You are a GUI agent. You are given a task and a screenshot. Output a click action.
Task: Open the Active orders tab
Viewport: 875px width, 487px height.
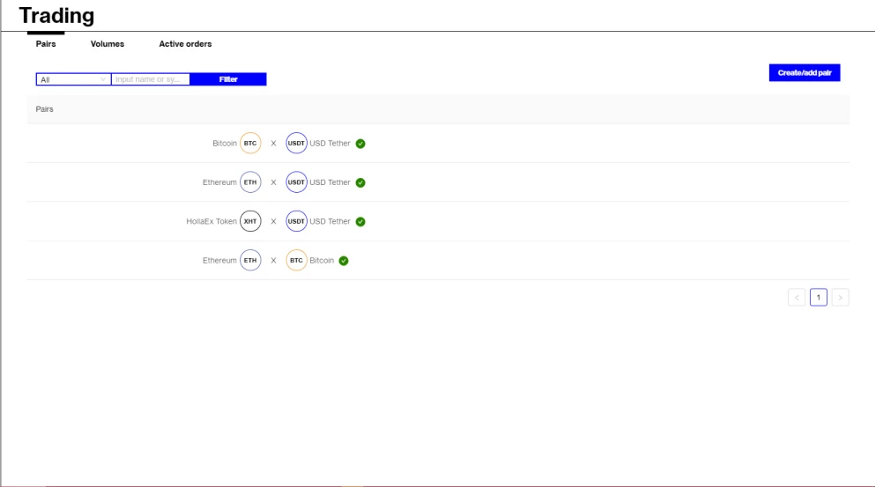[x=185, y=44]
